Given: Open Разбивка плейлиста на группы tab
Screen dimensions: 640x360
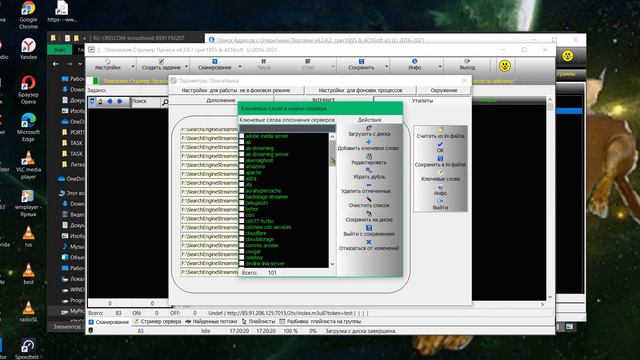Looking at the screenshot, I should pyautogui.click(x=320, y=322).
